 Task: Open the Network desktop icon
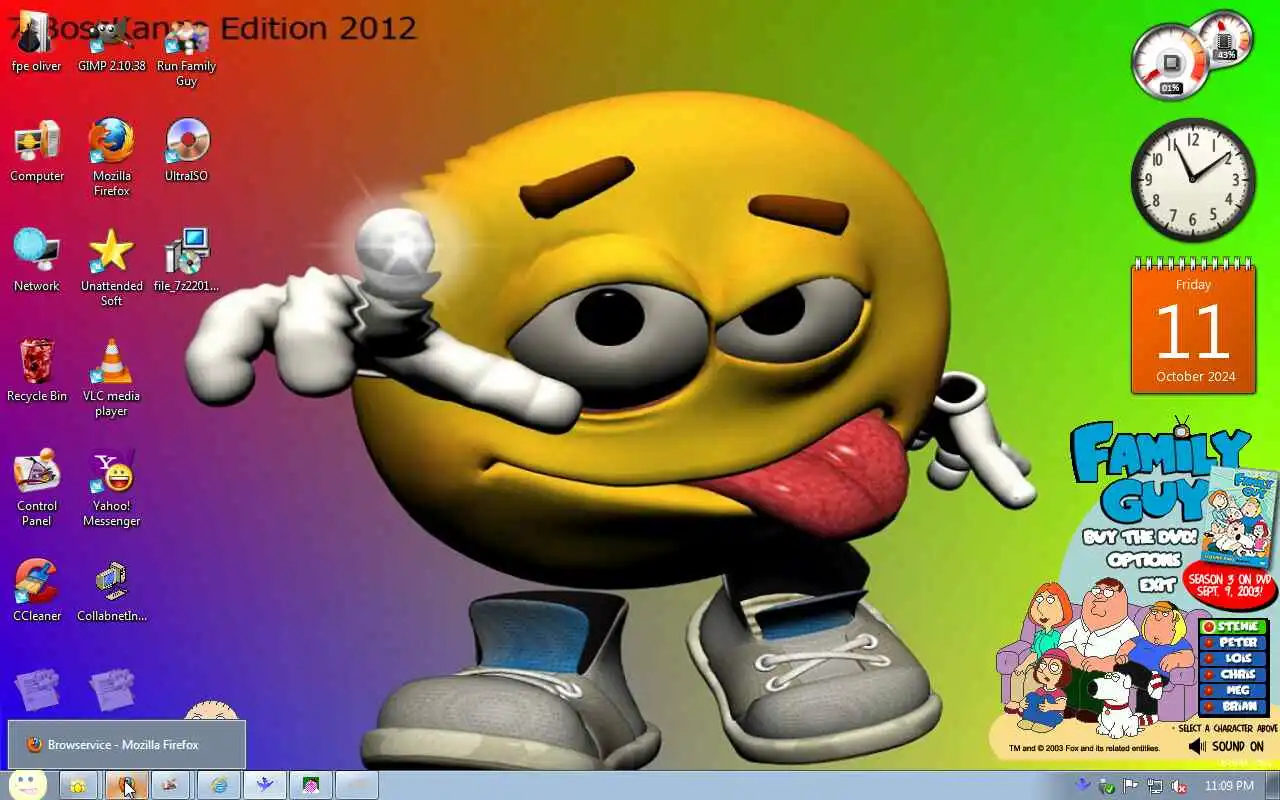[x=37, y=261]
